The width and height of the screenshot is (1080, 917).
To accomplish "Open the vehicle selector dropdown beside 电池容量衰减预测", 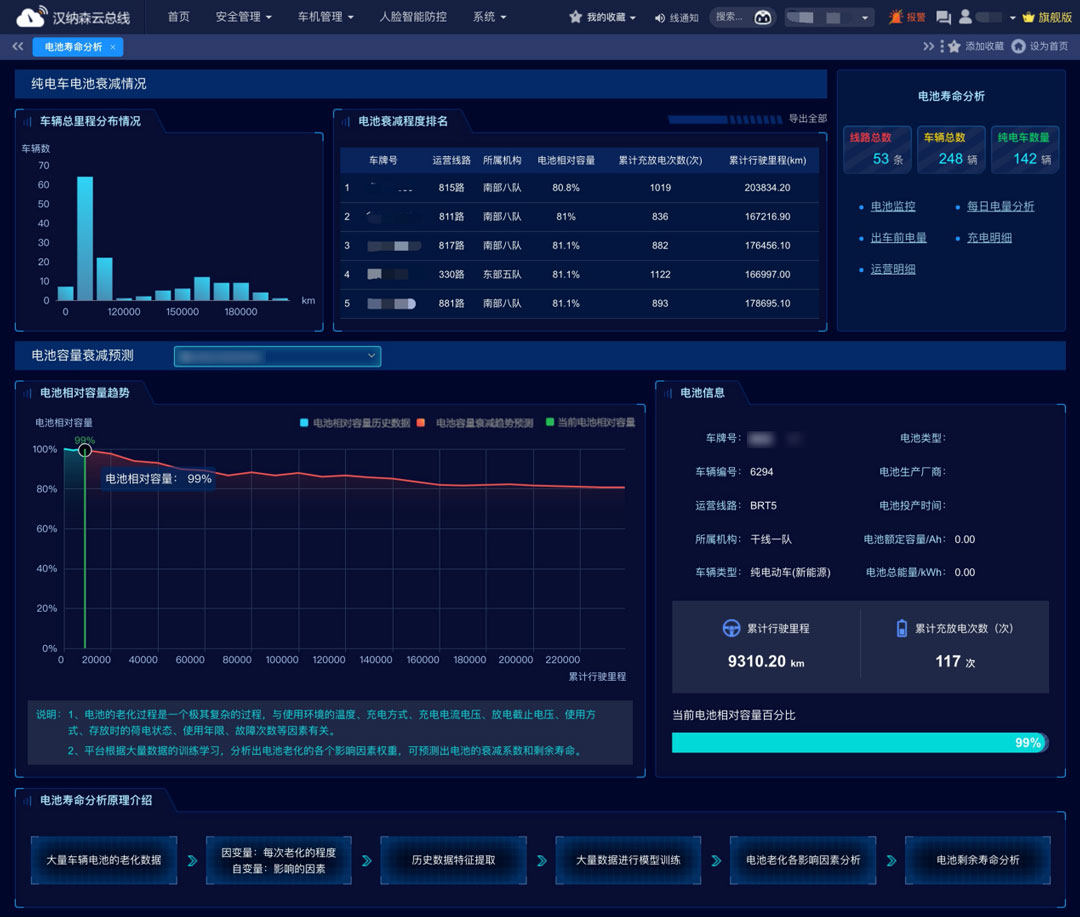I will point(277,356).
